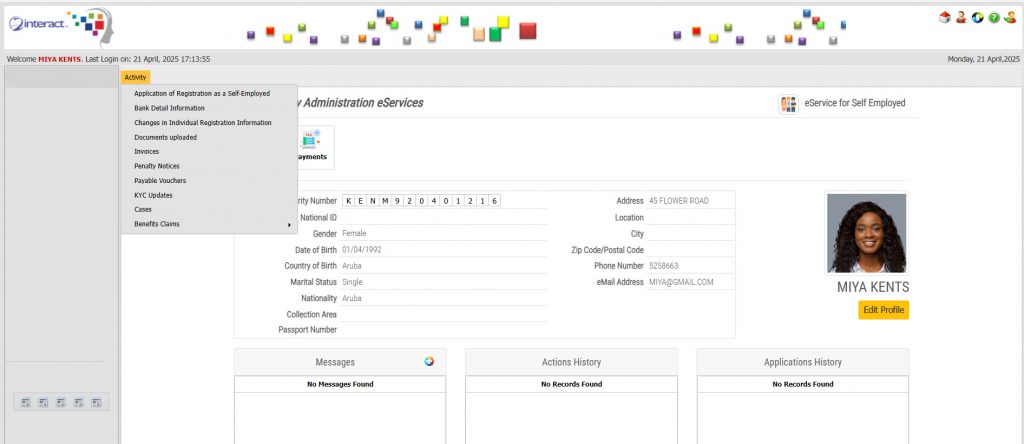Click the blue-green globe icon
The image size is (1024, 444).
click(x=977, y=18)
